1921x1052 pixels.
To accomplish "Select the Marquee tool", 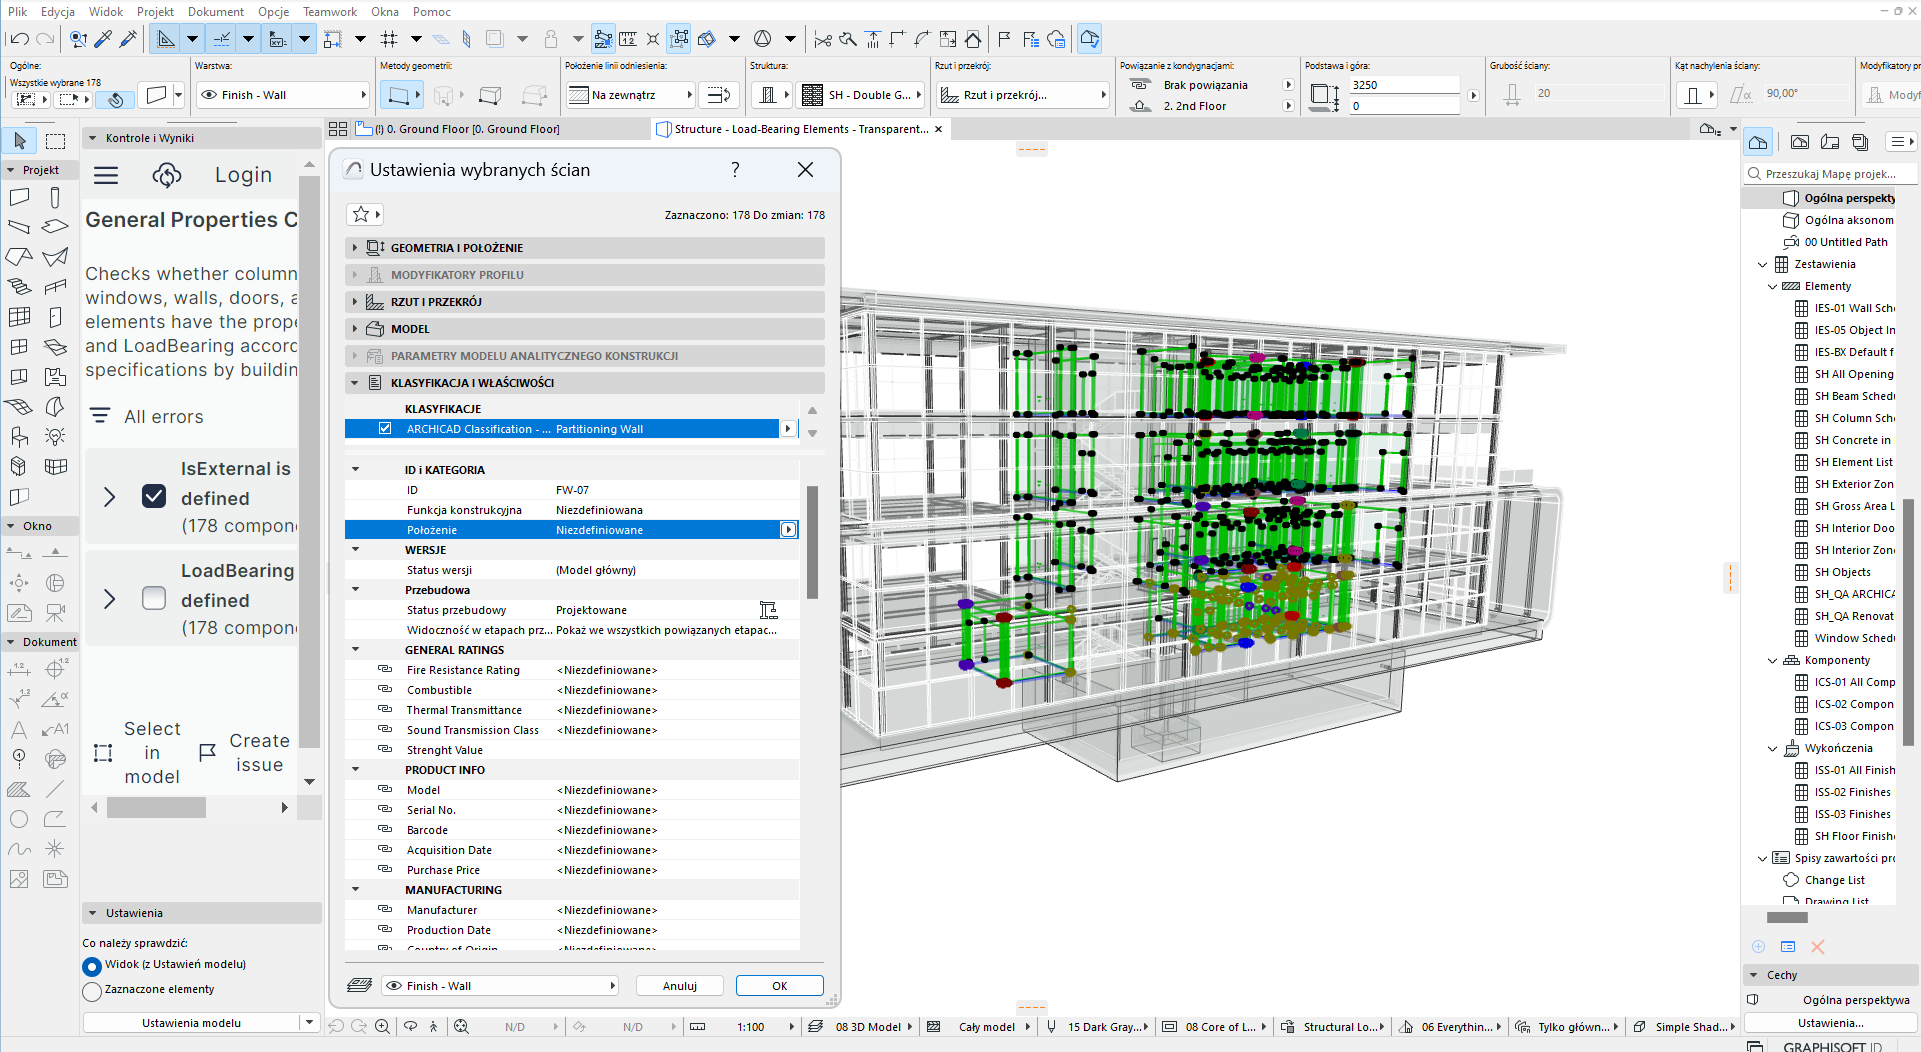I will tap(56, 141).
